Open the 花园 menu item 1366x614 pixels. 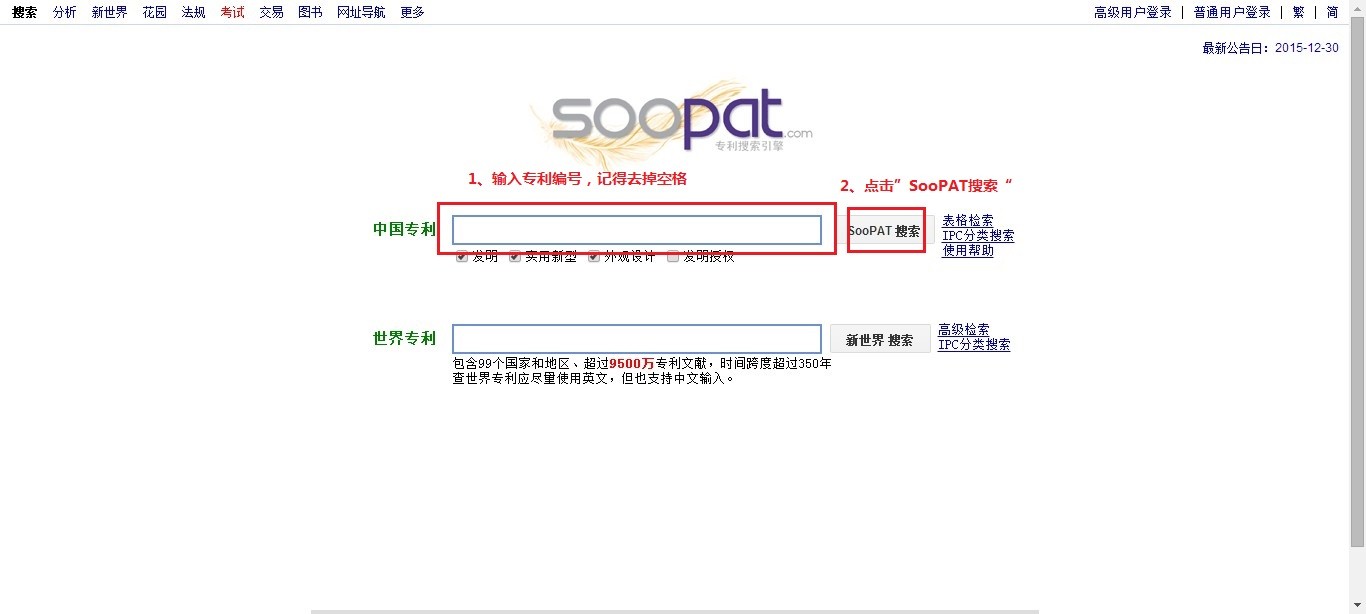(x=154, y=12)
